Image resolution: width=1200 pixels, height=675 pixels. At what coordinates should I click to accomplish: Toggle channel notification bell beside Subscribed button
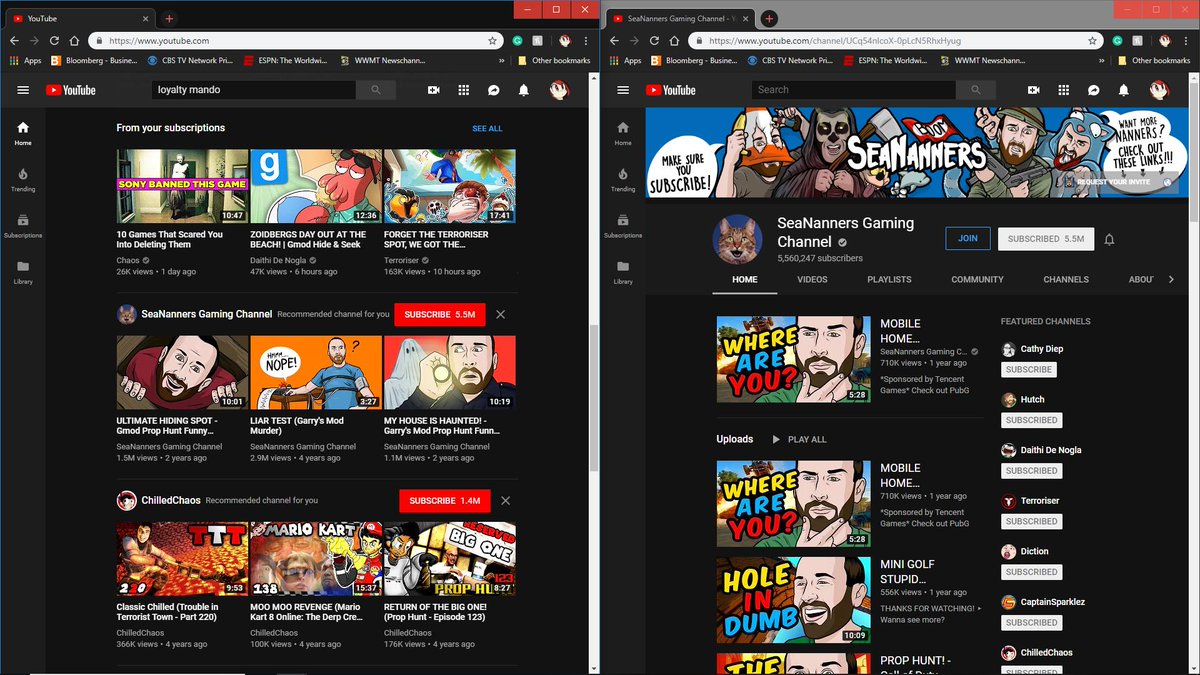pos(1109,239)
